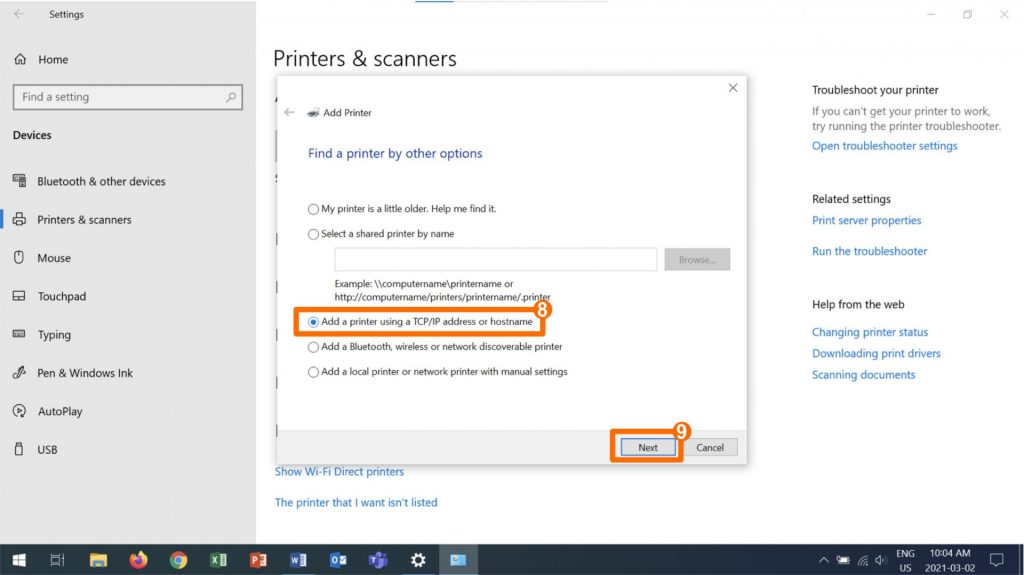Open troubleshooter settings link
1024x575 pixels.
pyautogui.click(x=884, y=146)
